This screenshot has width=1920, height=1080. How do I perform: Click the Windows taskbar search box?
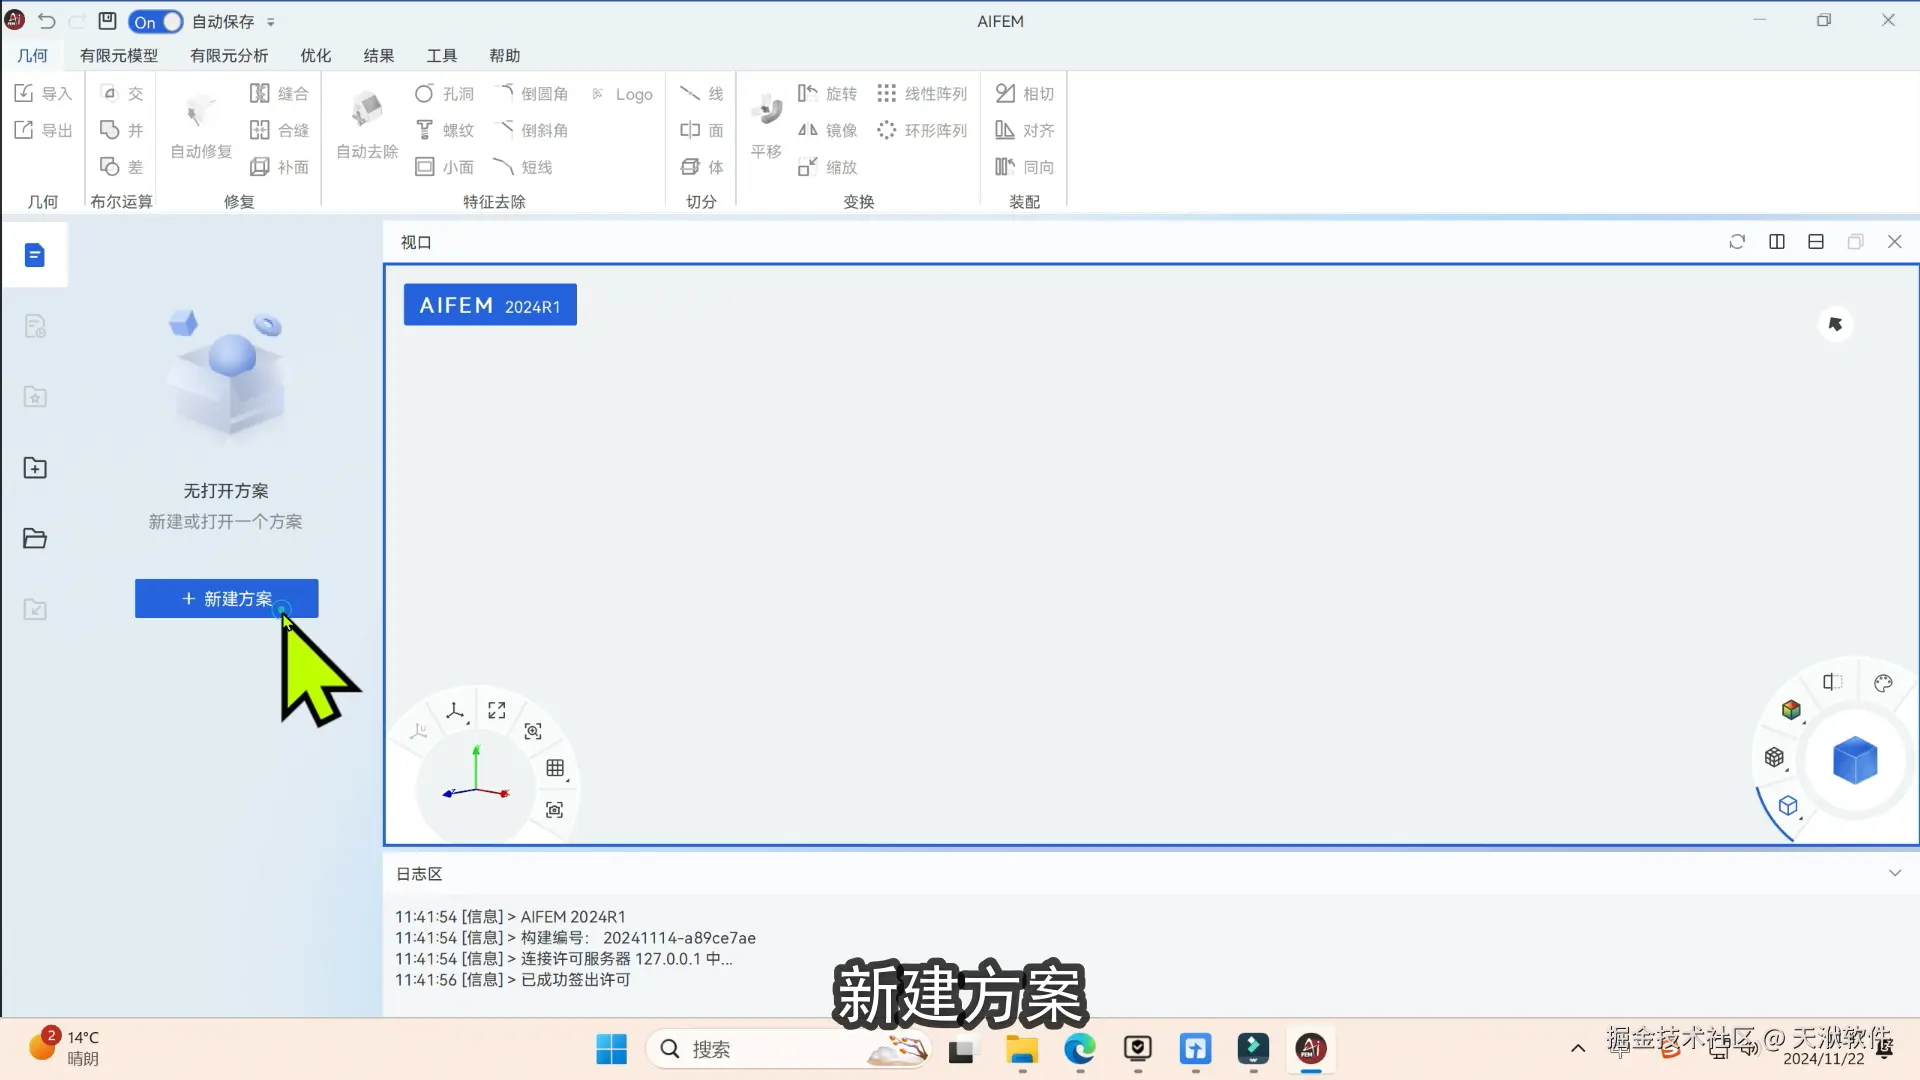(x=760, y=1049)
